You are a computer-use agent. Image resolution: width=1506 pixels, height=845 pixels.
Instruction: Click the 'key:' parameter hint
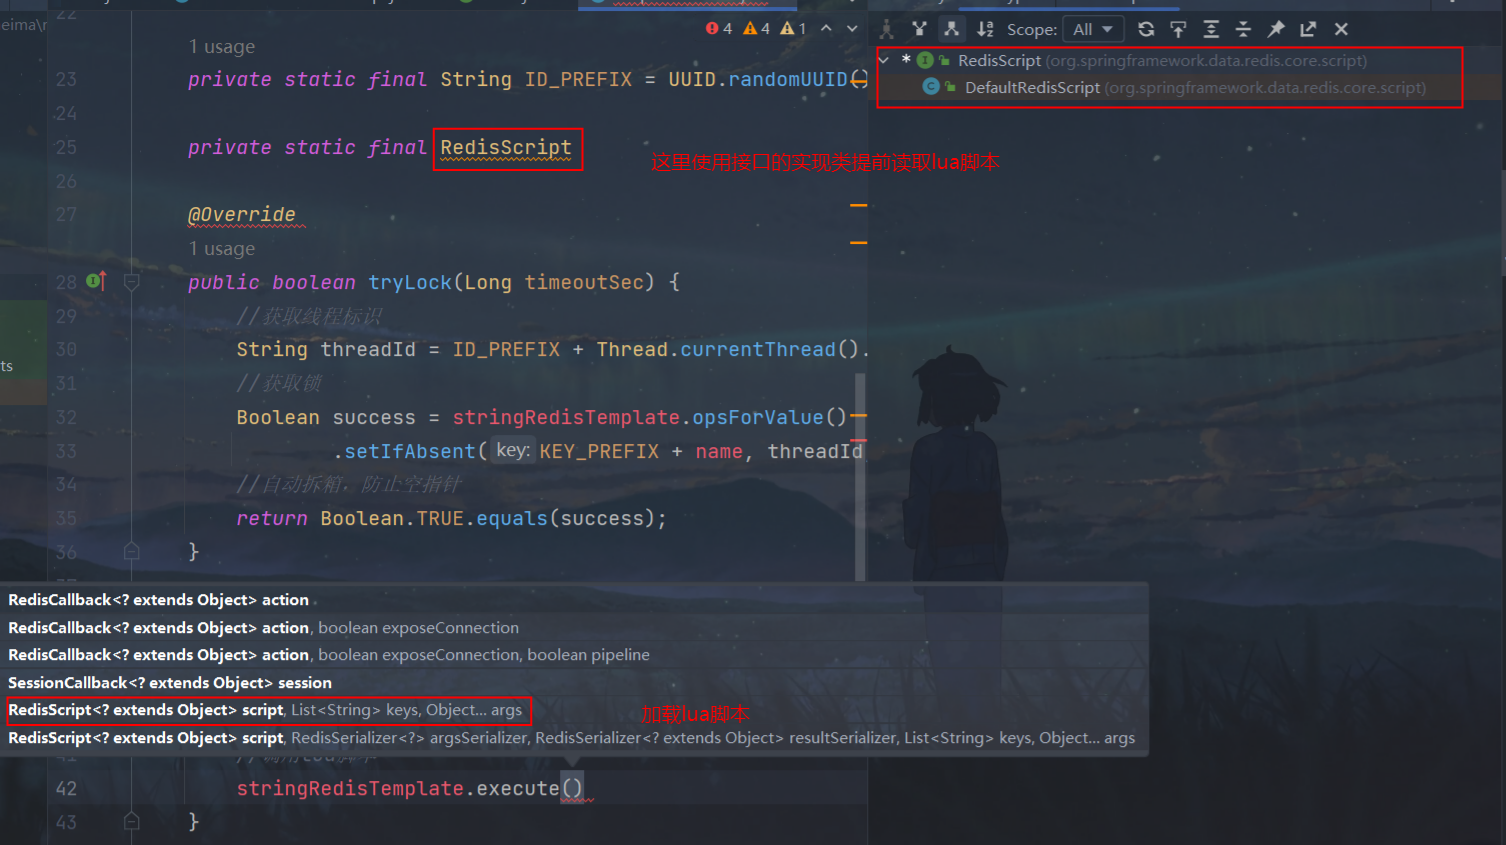(513, 450)
